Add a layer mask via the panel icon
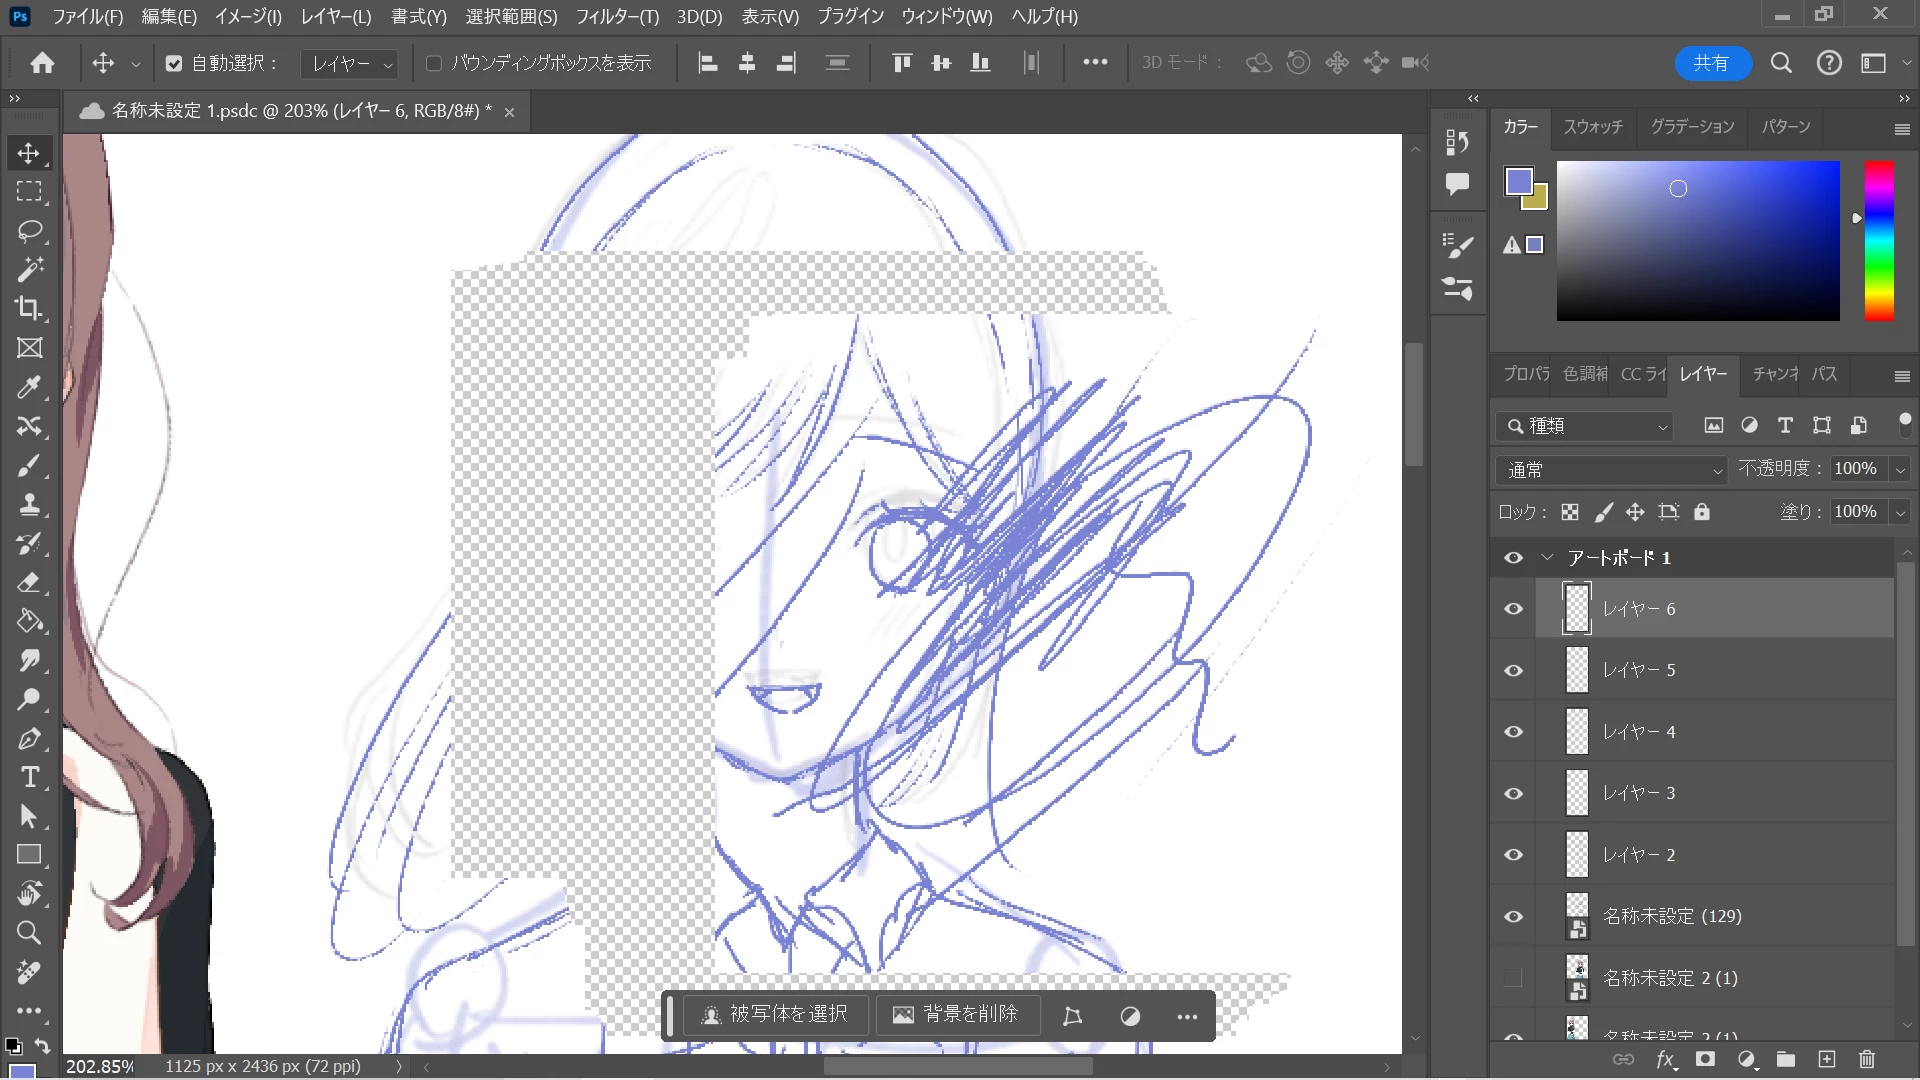The image size is (1920, 1080). click(x=1705, y=1059)
